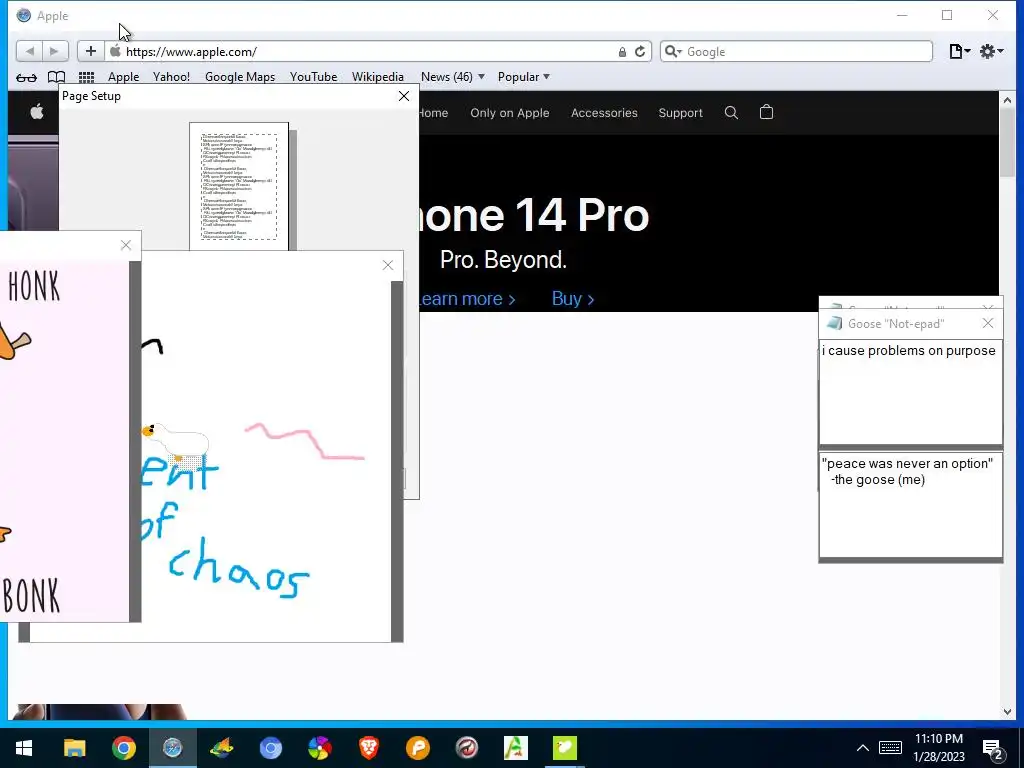Open Yahoo! bookmark
The height and width of the screenshot is (768, 1024).
tap(172, 76)
